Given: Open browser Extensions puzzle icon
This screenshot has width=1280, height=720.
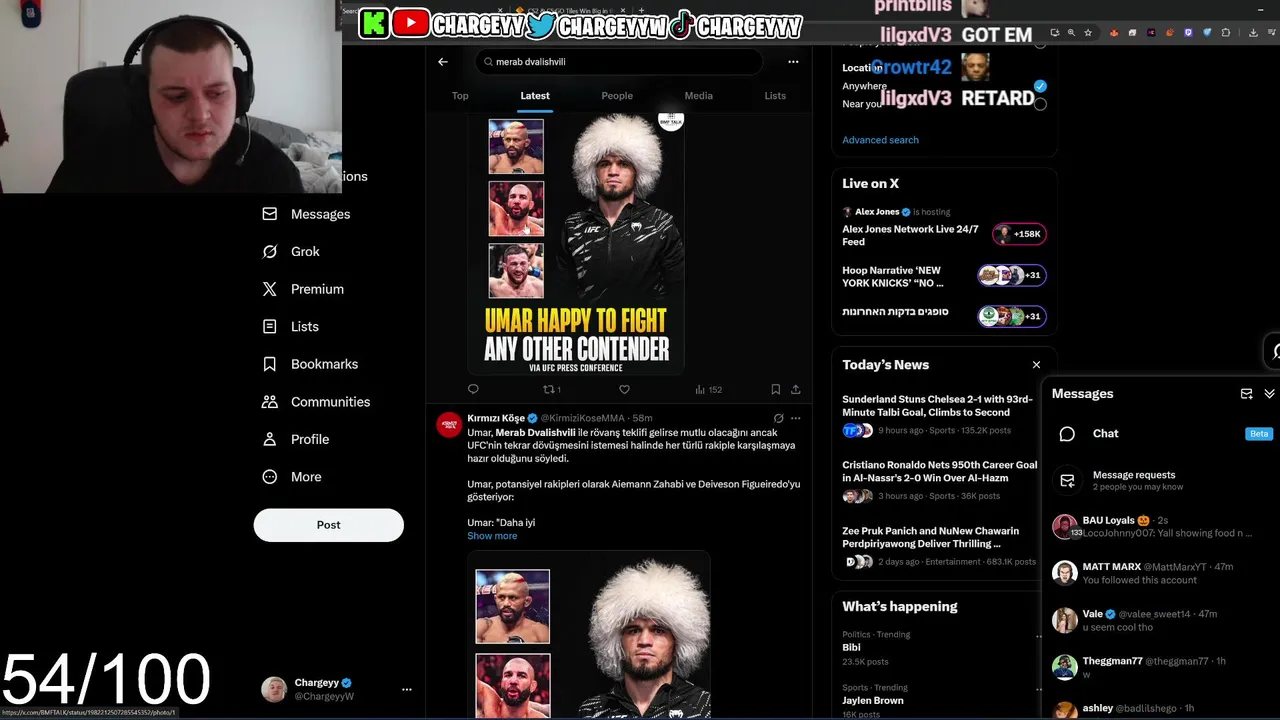Looking at the screenshot, I should [x=1226, y=33].
